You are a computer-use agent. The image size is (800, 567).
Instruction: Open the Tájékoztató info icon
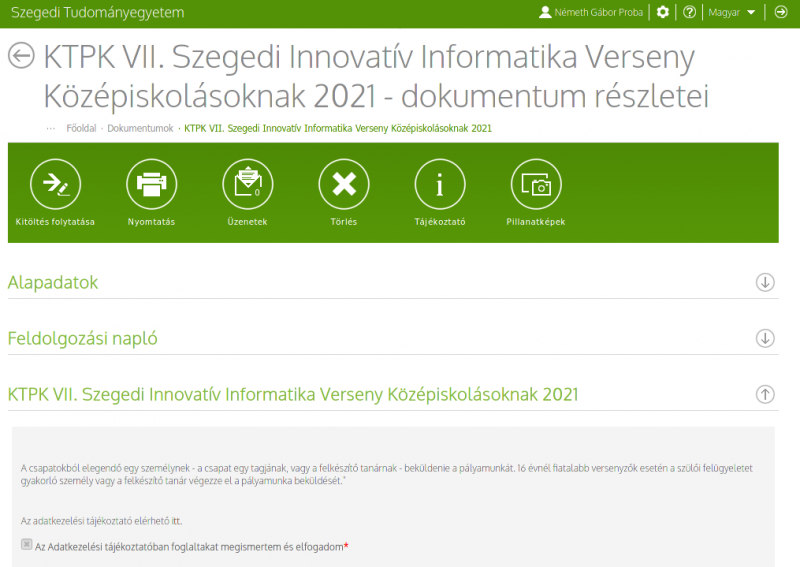click(x=440, y=184)
